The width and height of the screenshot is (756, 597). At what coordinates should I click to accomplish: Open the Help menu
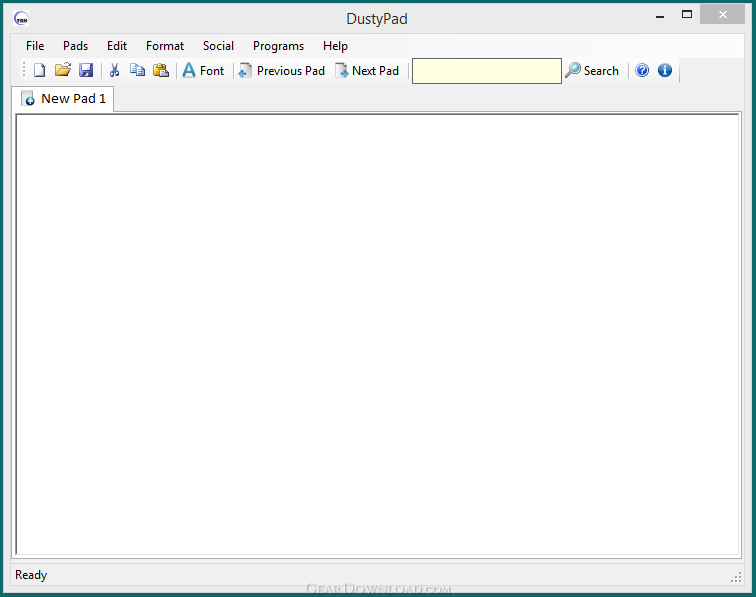(335, 46)
